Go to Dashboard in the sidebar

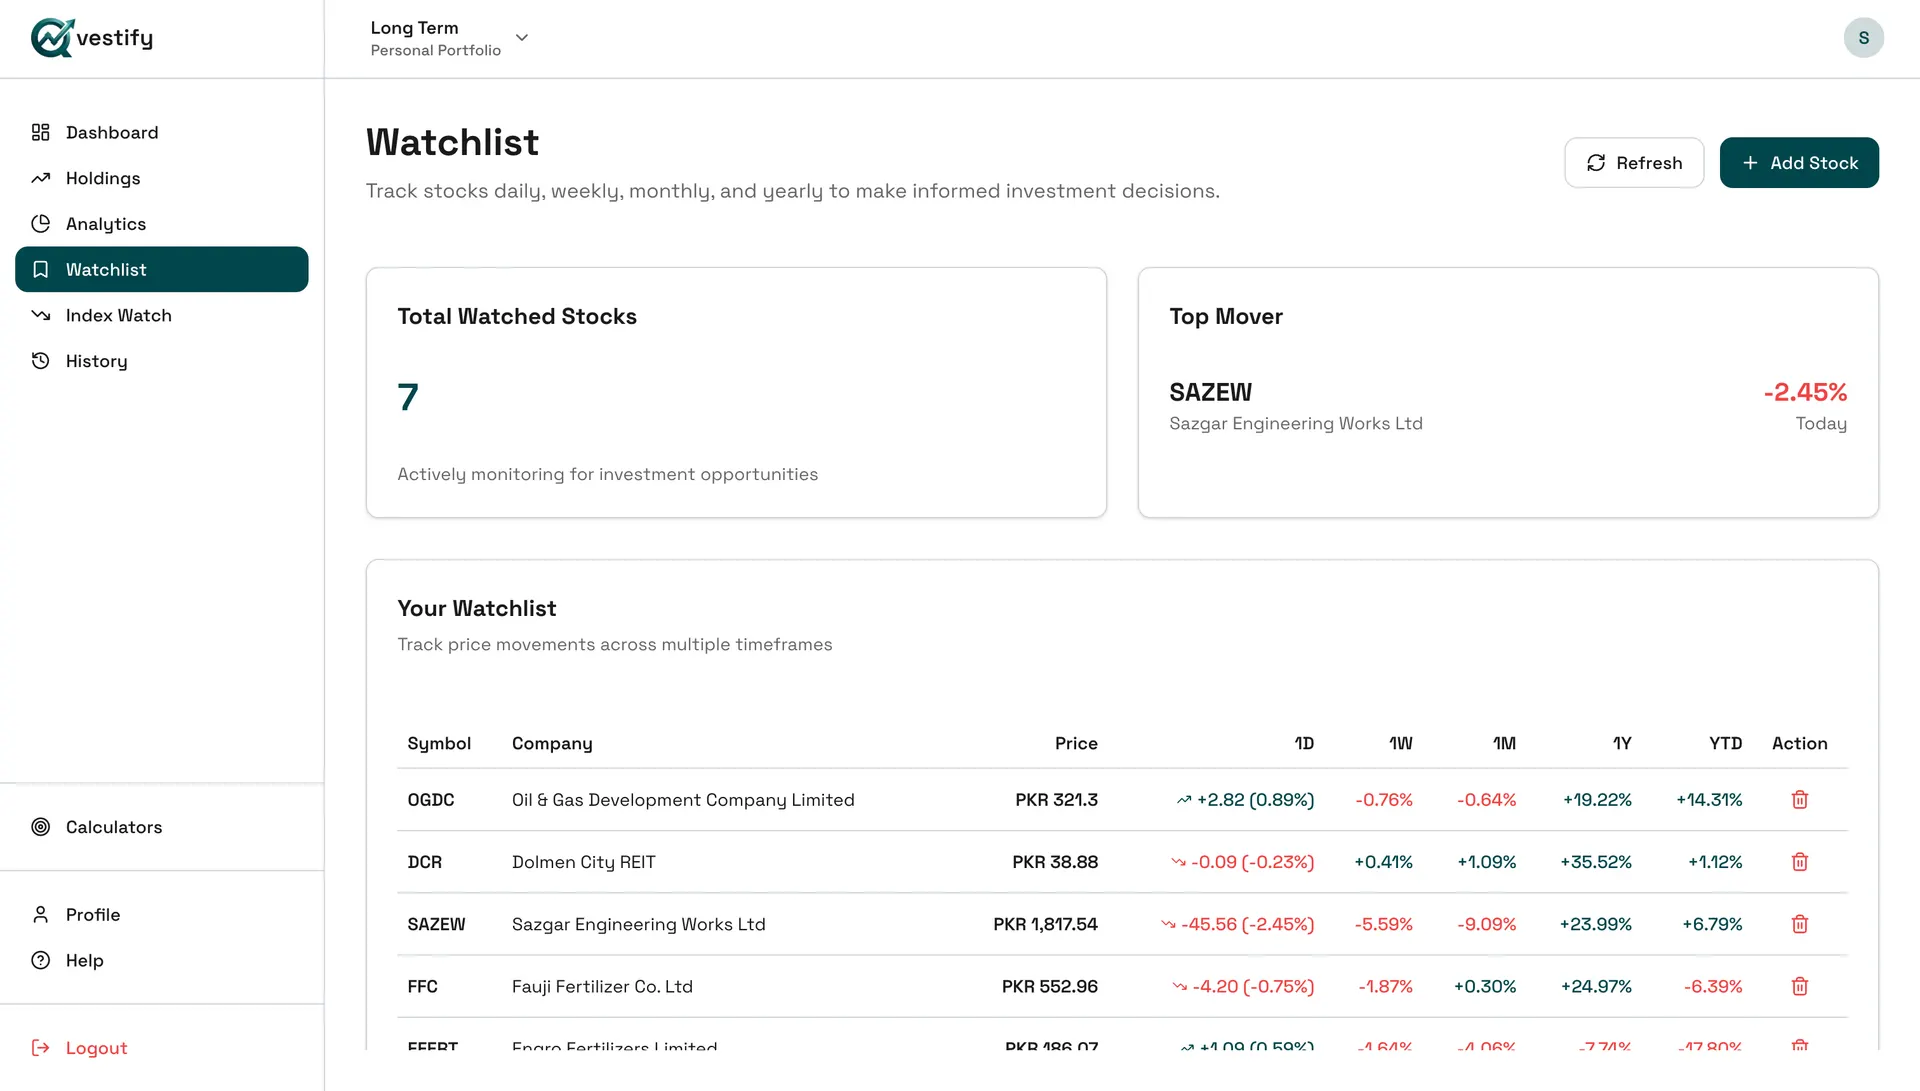[x=162, y=133]
